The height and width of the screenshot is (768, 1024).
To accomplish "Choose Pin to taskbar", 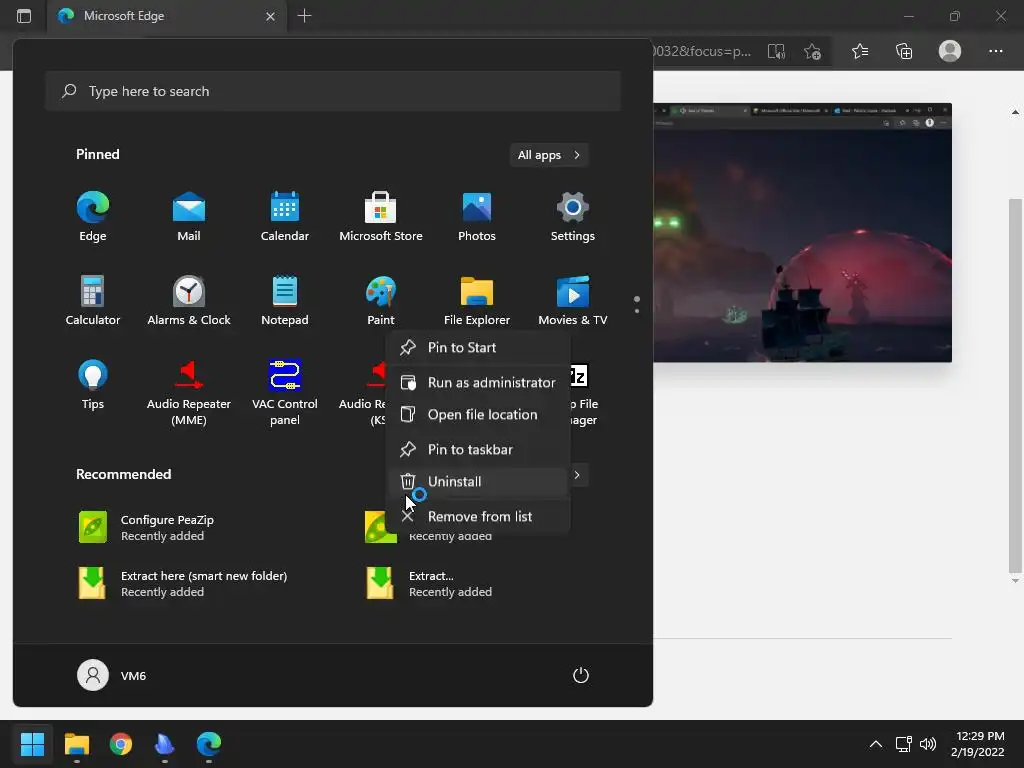I will [x=477, y=449].
